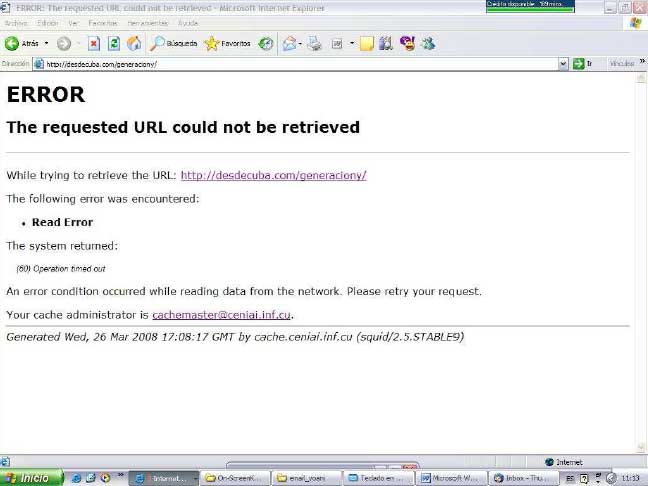Open the Ayuda menu

(x=188, y=23)
